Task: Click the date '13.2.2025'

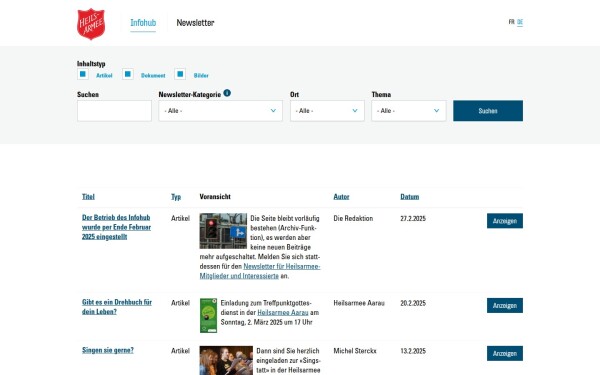Action: pos(413,351)
